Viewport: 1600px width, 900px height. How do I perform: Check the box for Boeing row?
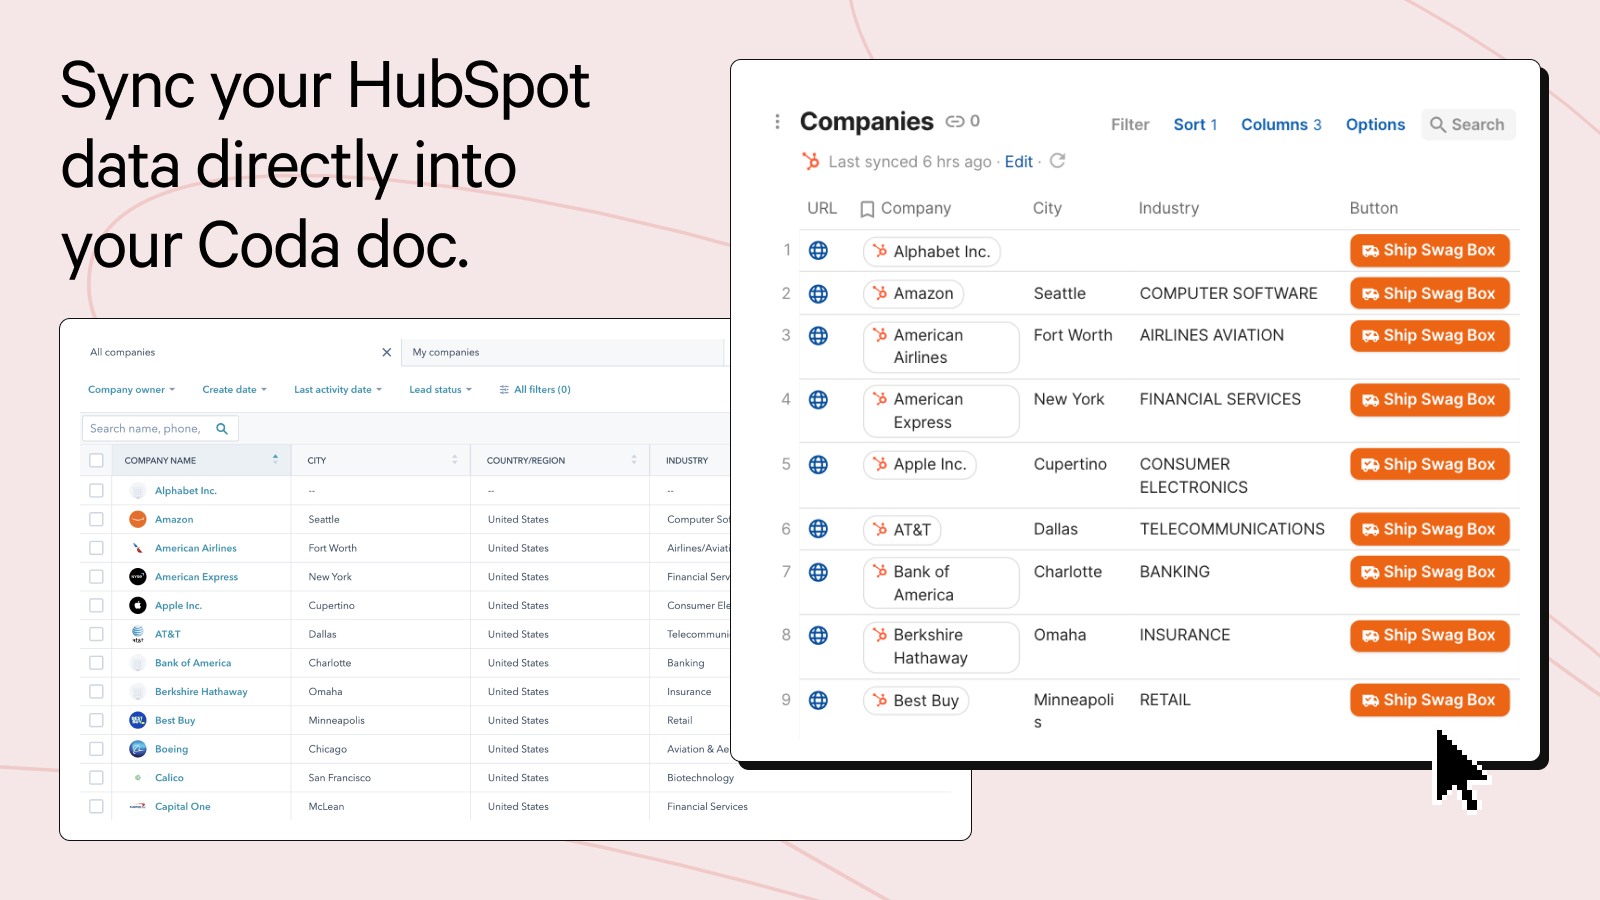(x=96, y=749)
